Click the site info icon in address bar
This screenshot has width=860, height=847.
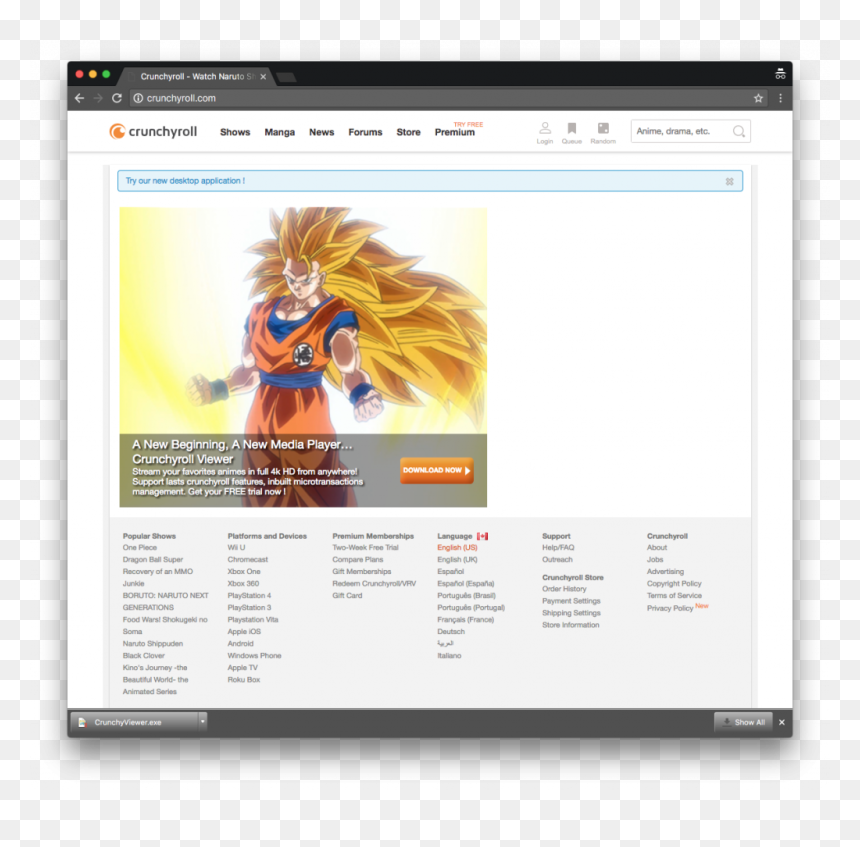(138, 98)
